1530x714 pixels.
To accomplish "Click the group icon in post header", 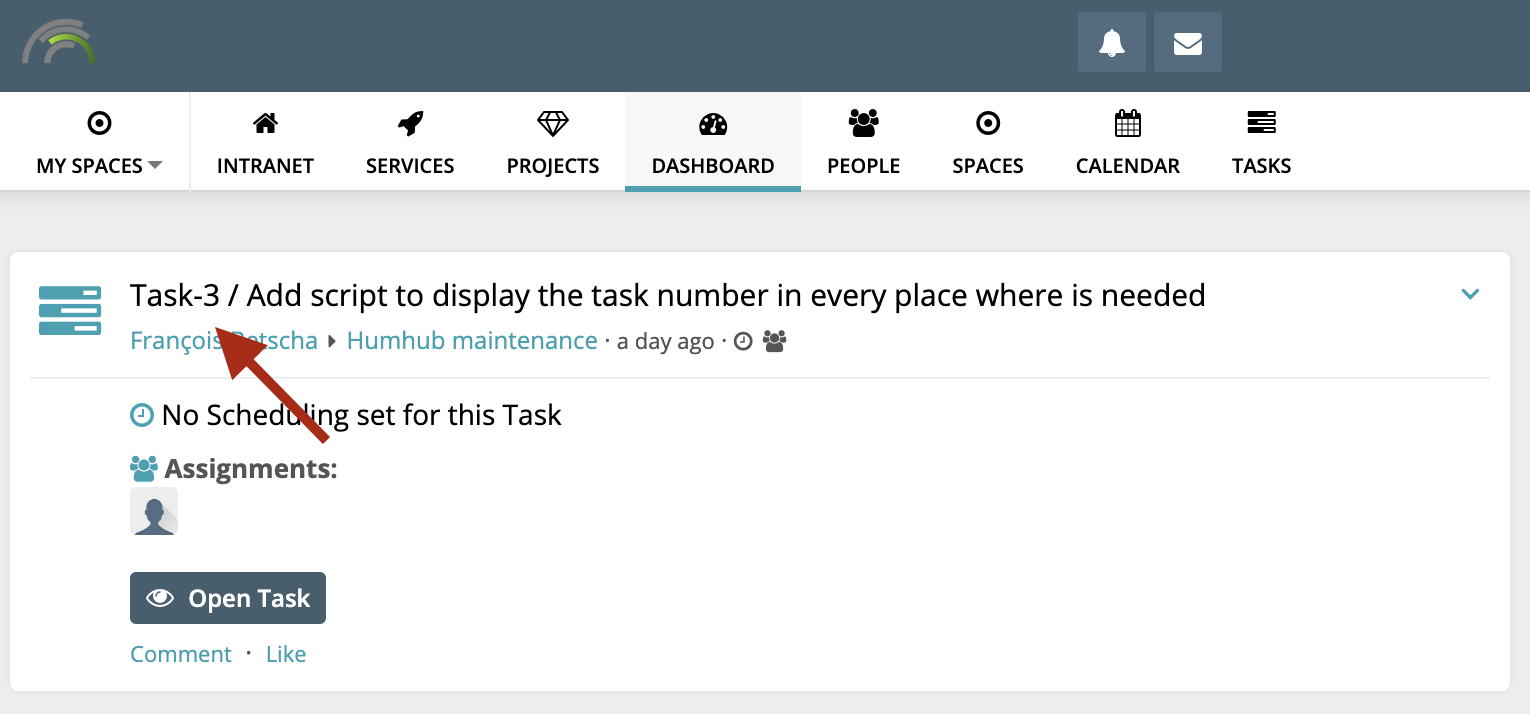I will 775,342.
